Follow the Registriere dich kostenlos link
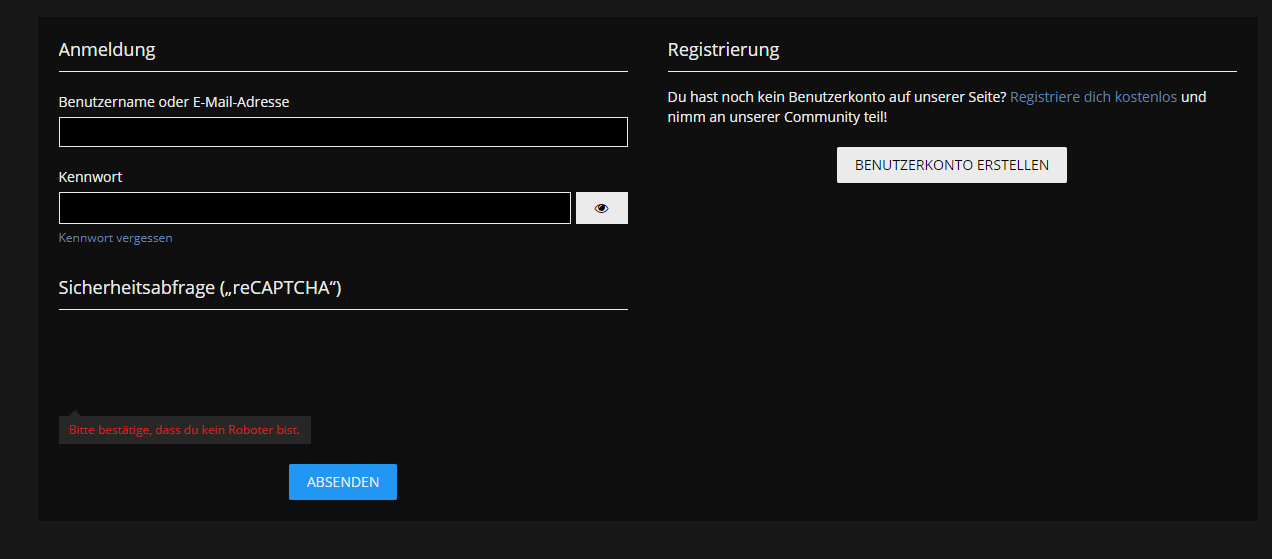This screenshot has width=1272, height=559. pyautogui.click(x=1093, y=98)
